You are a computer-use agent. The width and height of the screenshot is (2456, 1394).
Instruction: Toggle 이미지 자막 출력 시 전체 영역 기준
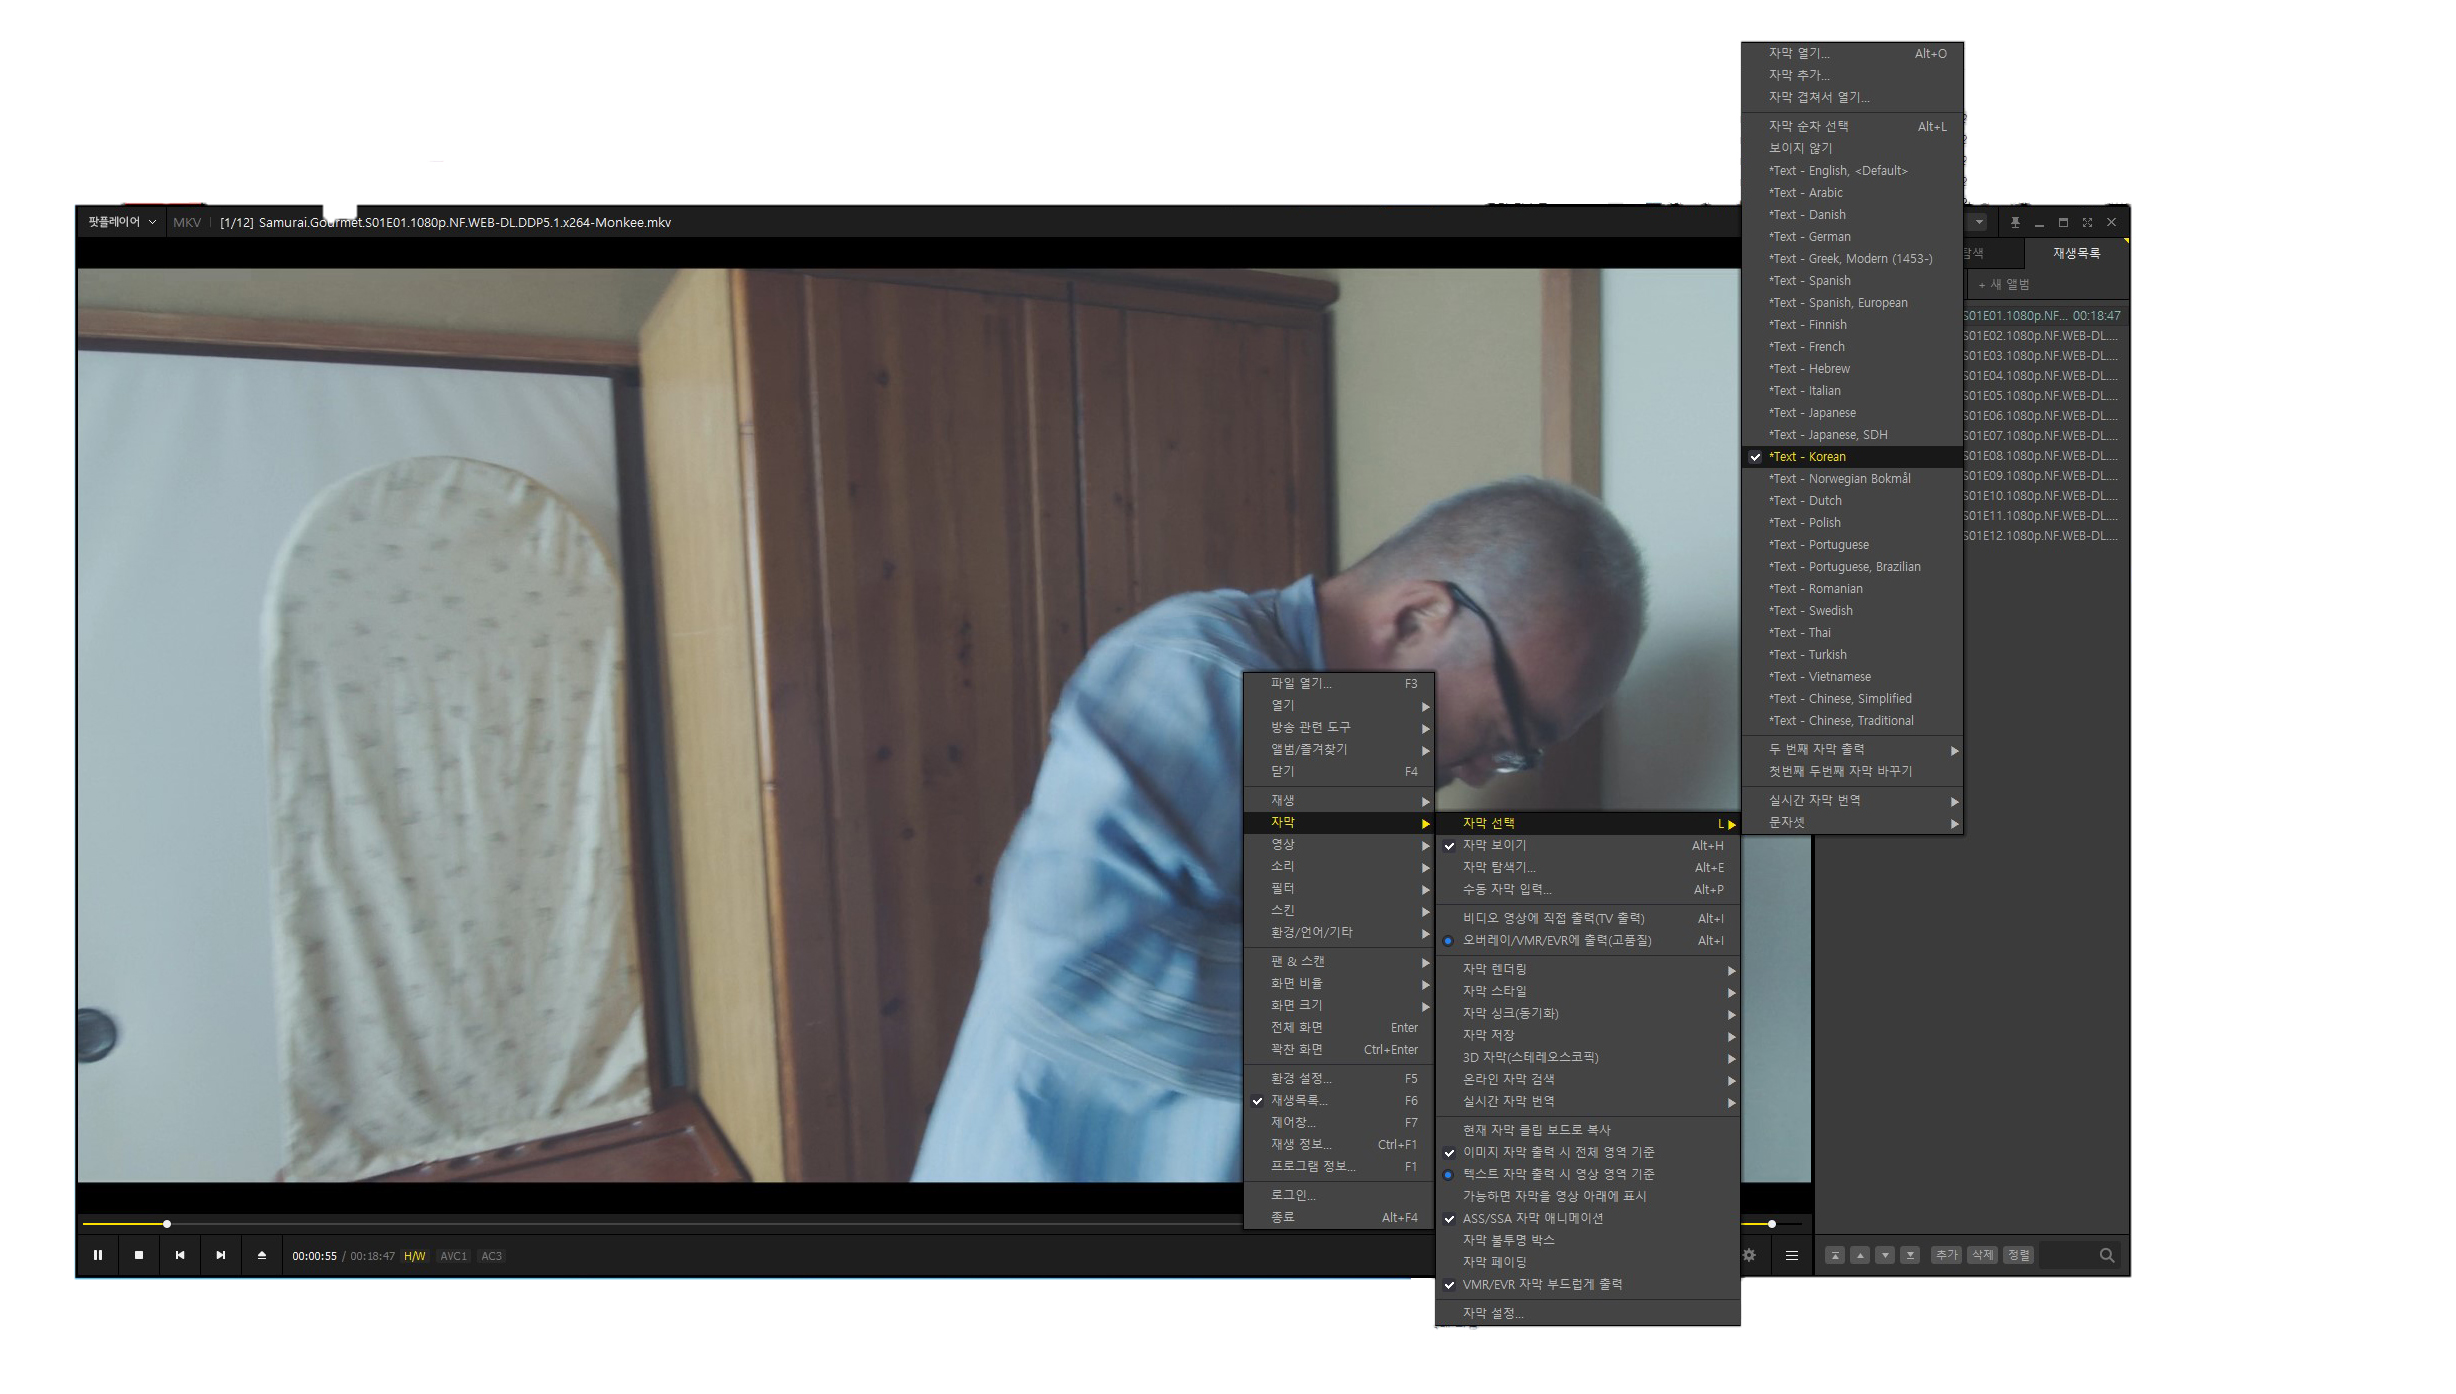[x=1587, y=1153]
